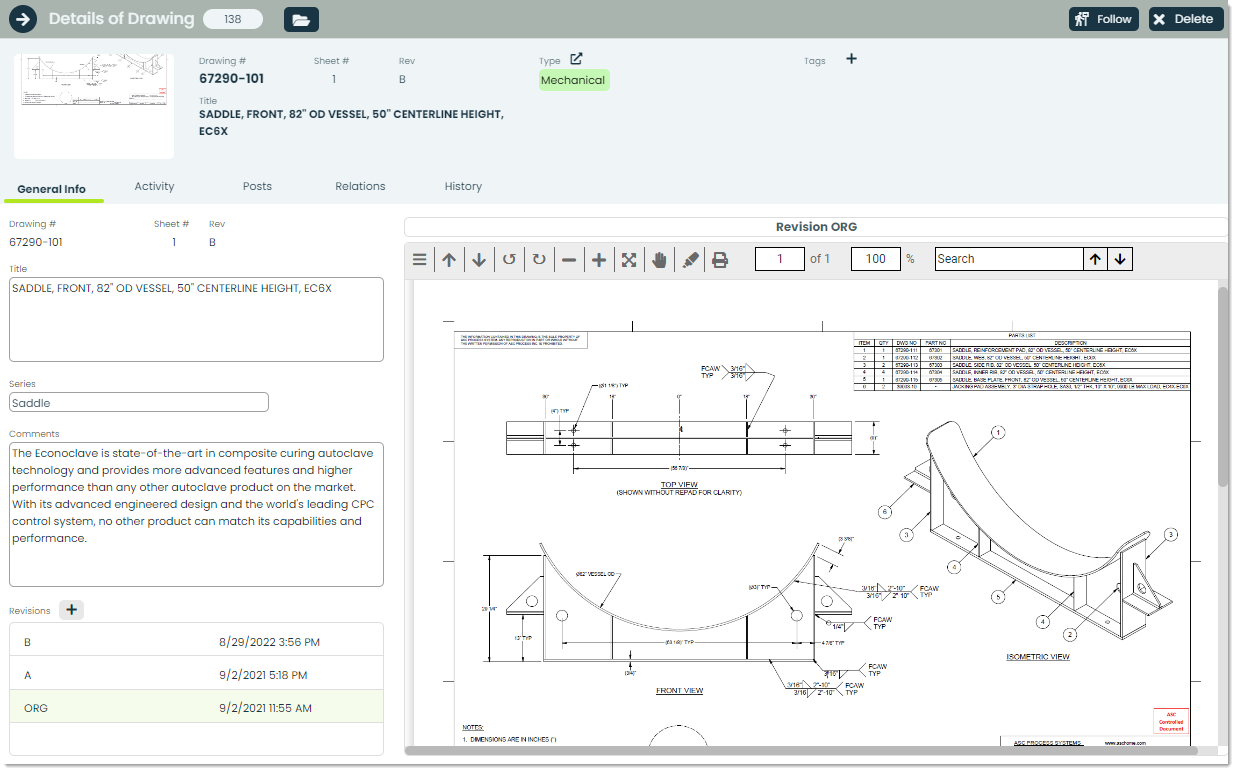Open the folder icon in the header

click(301, 18)
